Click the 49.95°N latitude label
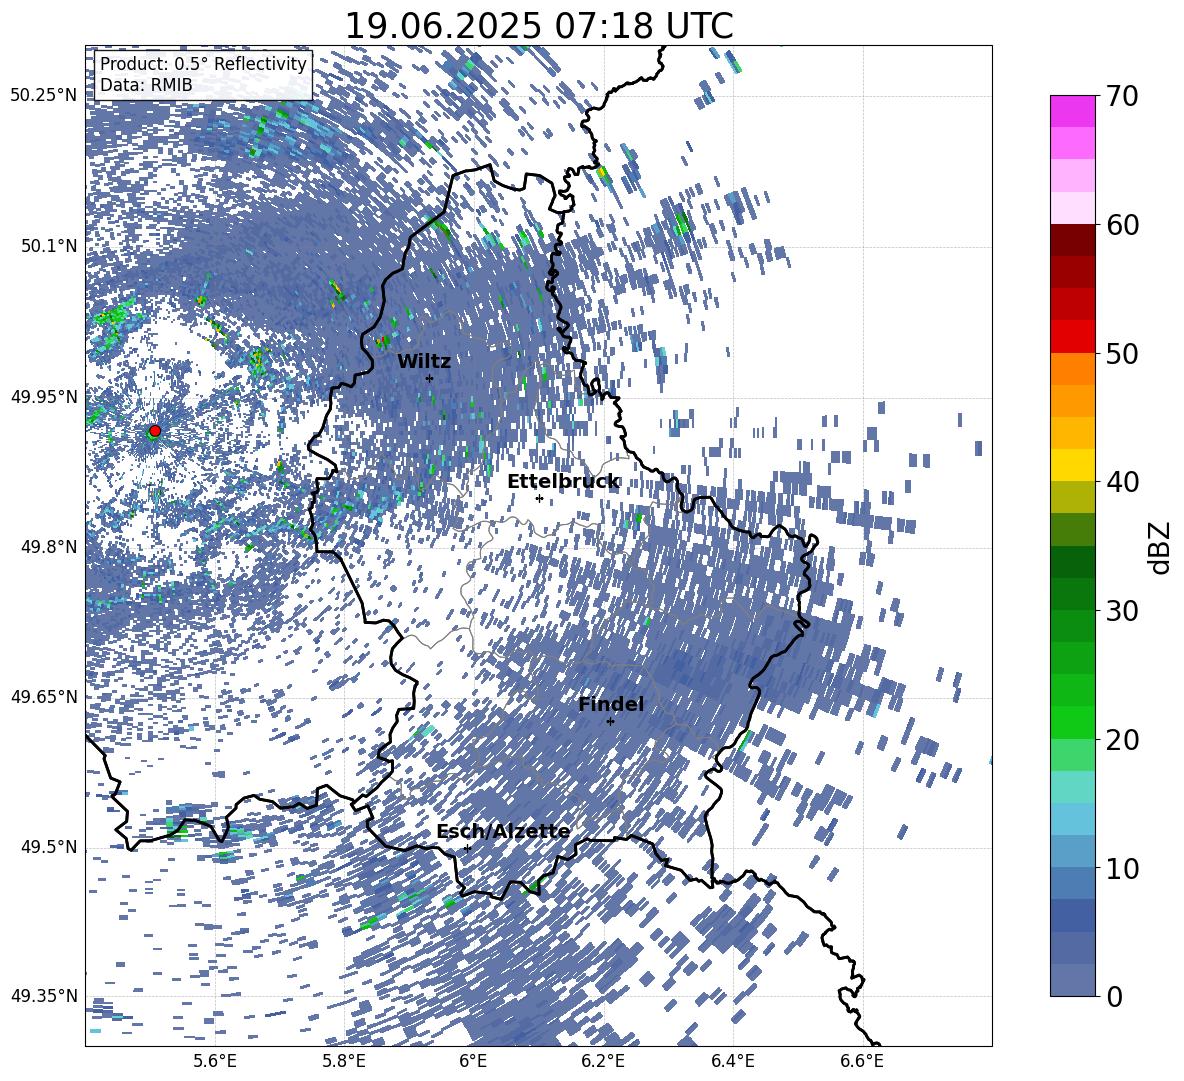Image resolution: width=1184 pixels, height=1081 pixels. 44,396
